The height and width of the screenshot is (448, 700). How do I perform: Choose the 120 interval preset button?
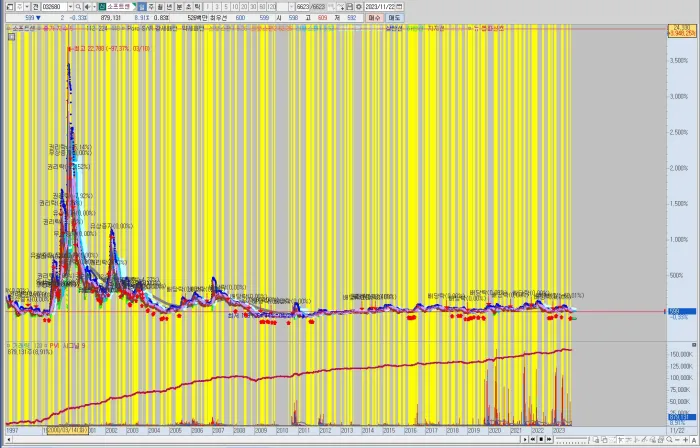[272, 7]
